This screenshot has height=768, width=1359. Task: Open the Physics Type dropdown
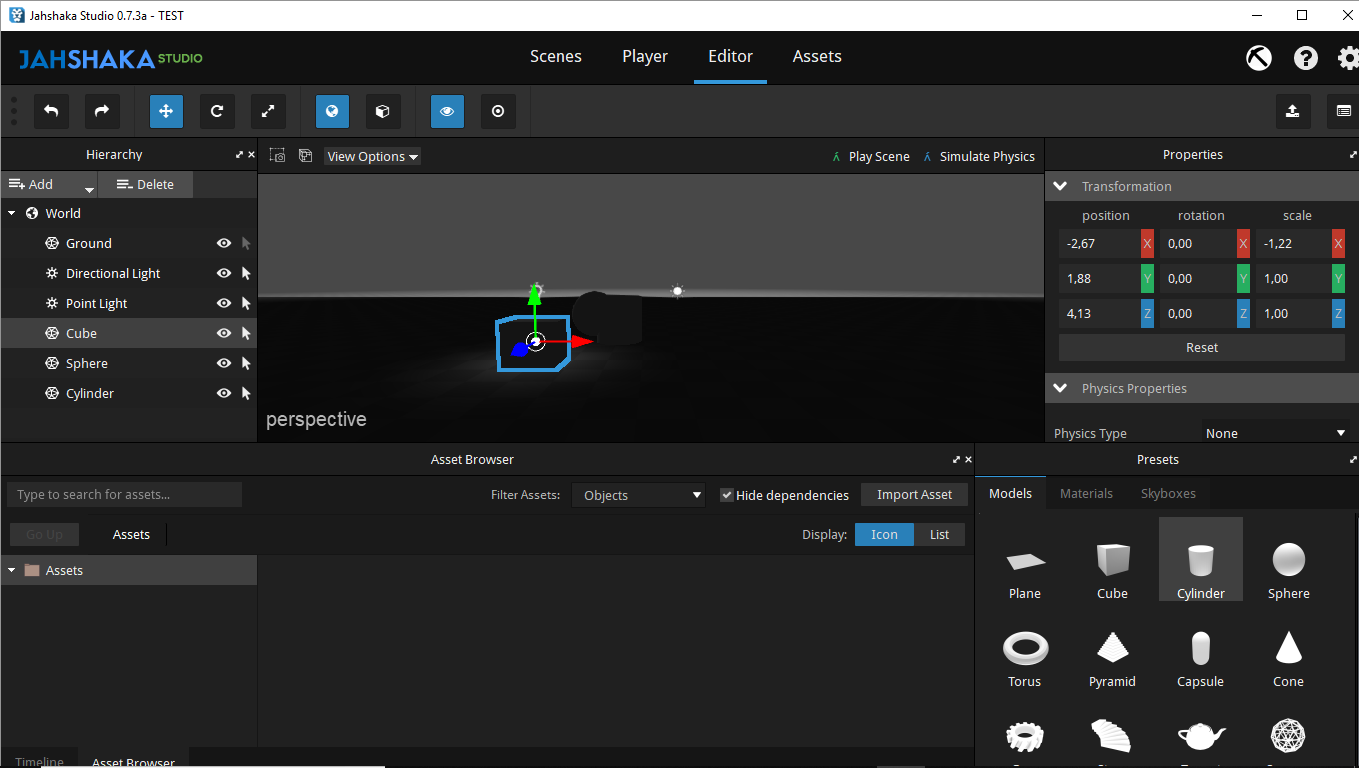click(x=1275, y=433)
